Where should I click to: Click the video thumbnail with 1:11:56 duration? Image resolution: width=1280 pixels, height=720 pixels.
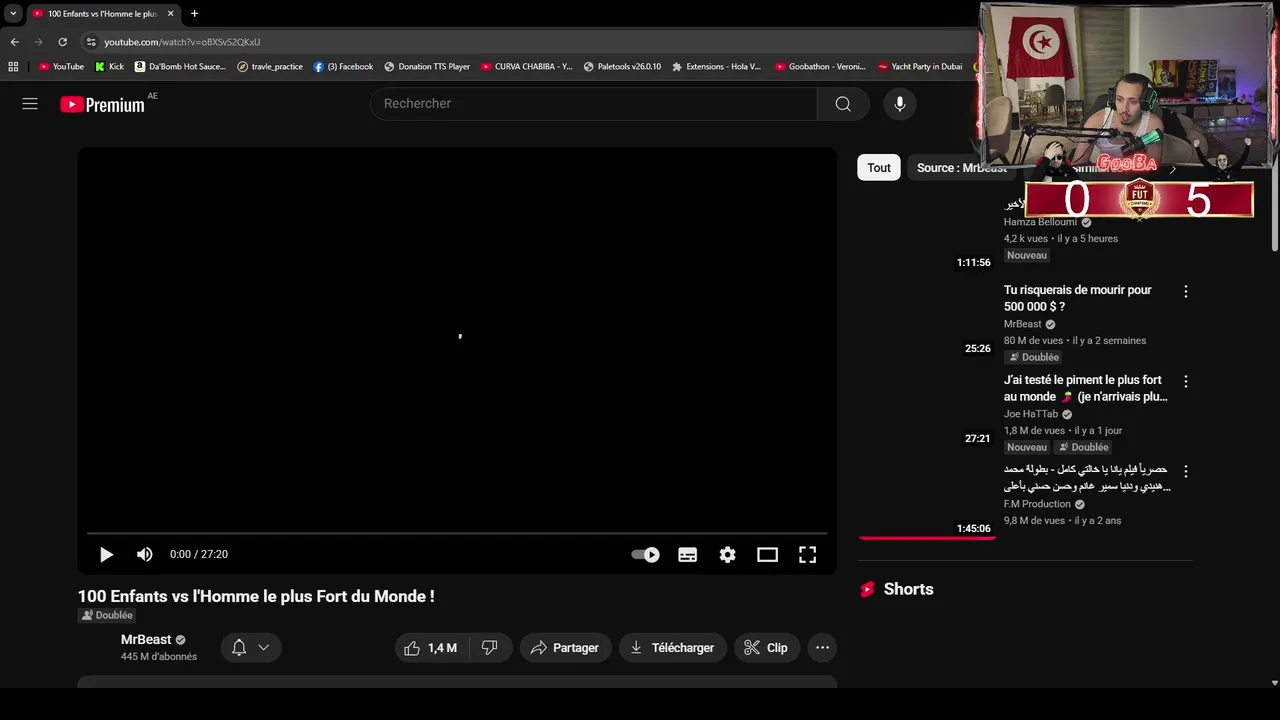pyautogui.click(x=926, y=233)
